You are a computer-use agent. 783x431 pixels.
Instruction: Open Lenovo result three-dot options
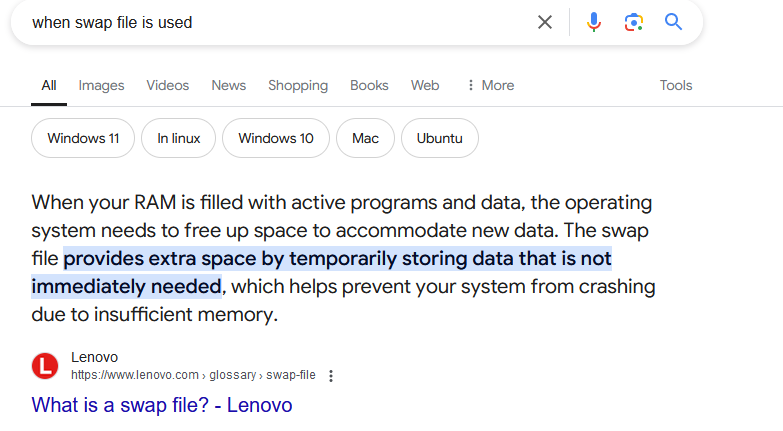[331, 376]
